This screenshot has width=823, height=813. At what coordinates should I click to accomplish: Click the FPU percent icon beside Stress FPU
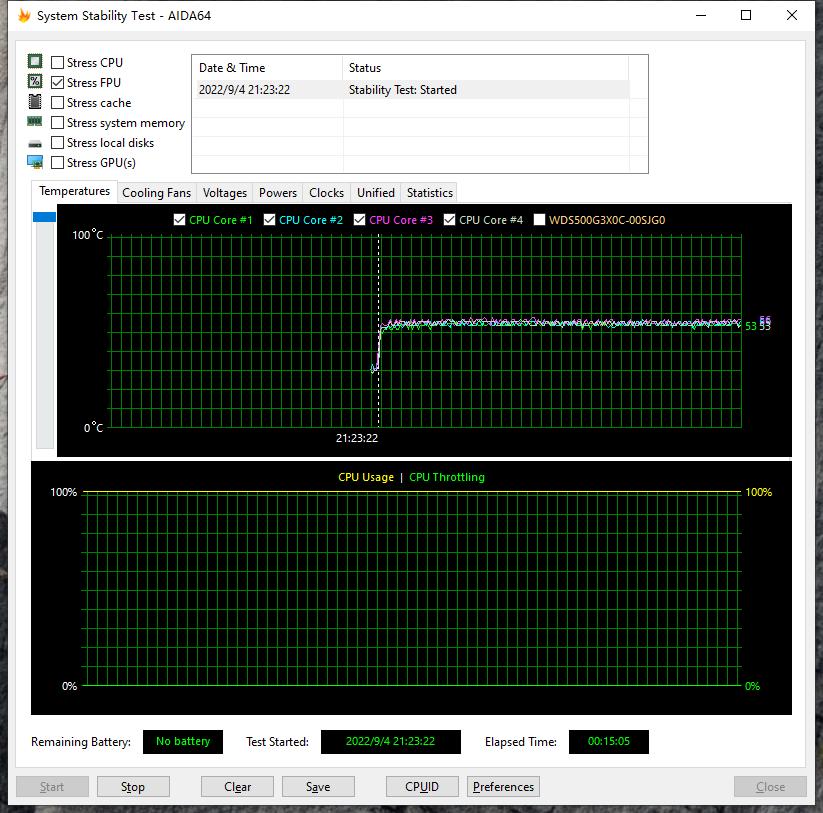35,82
